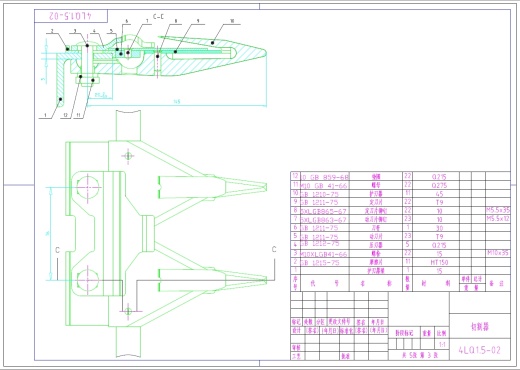
Task: Click the 1:1 scale value
Action: click(442, 344)
